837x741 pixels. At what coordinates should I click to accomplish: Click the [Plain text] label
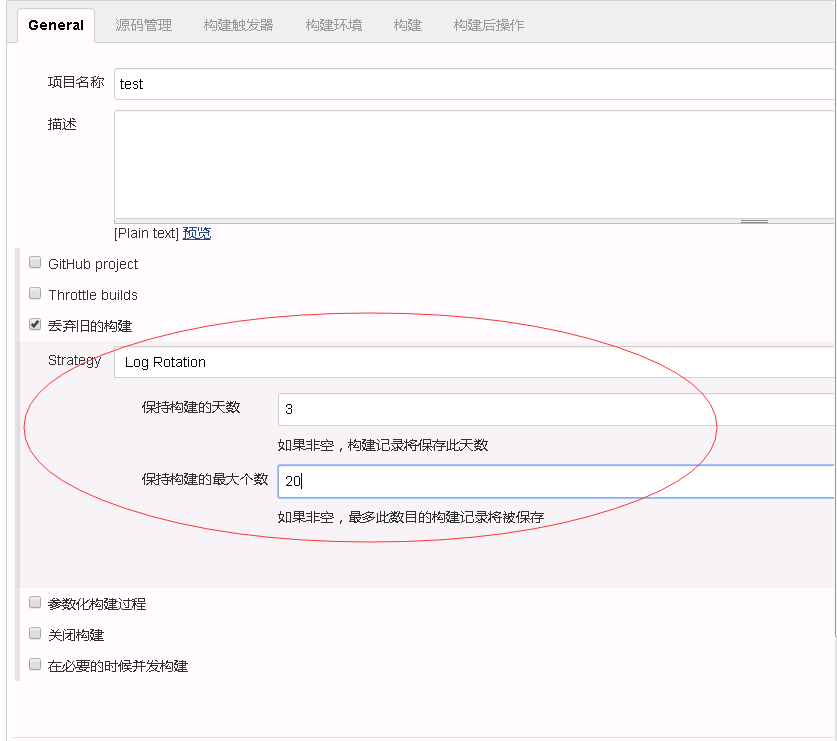click(x=146, y=233)
